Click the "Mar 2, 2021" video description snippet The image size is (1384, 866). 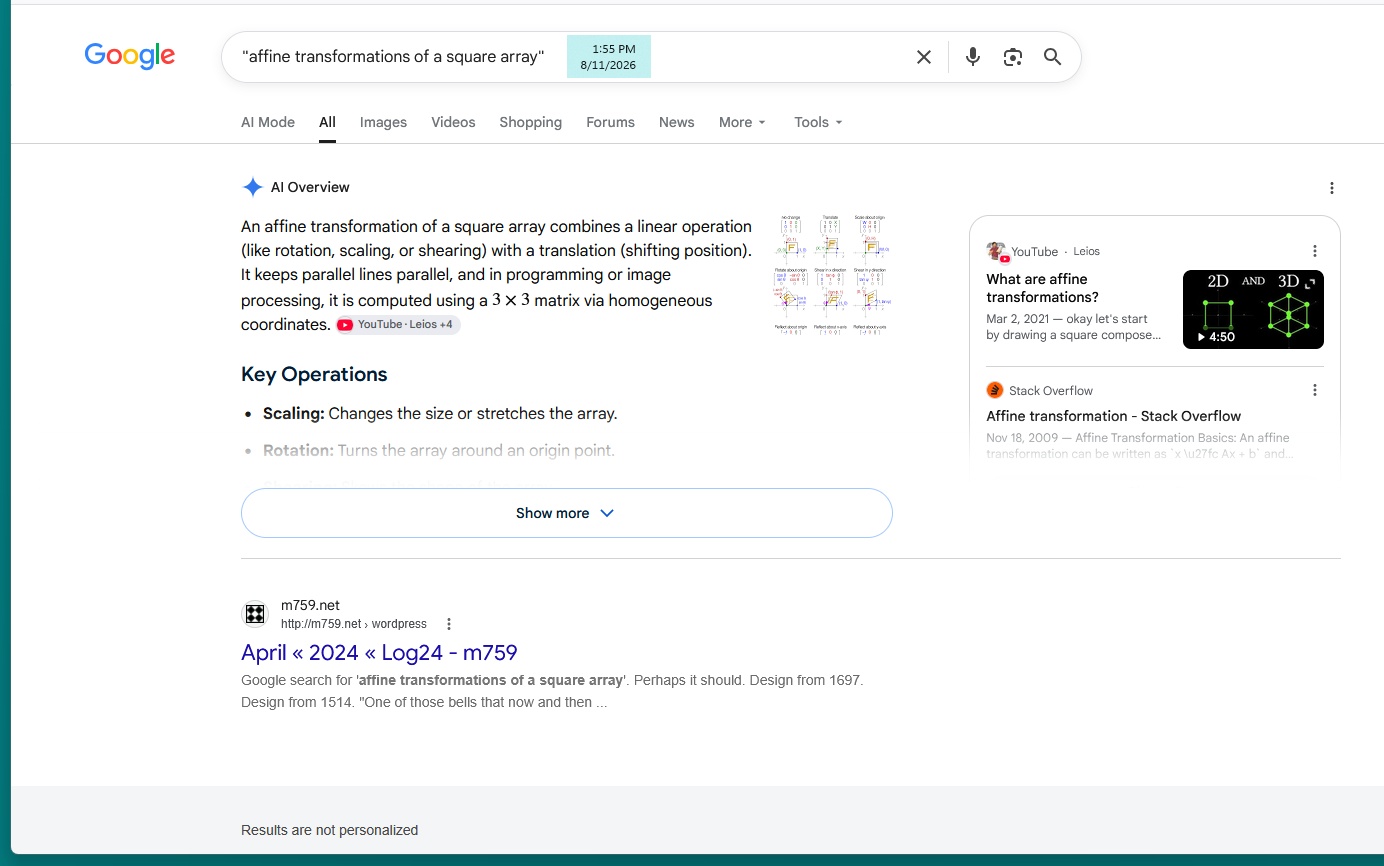[x=1073, y=327]
